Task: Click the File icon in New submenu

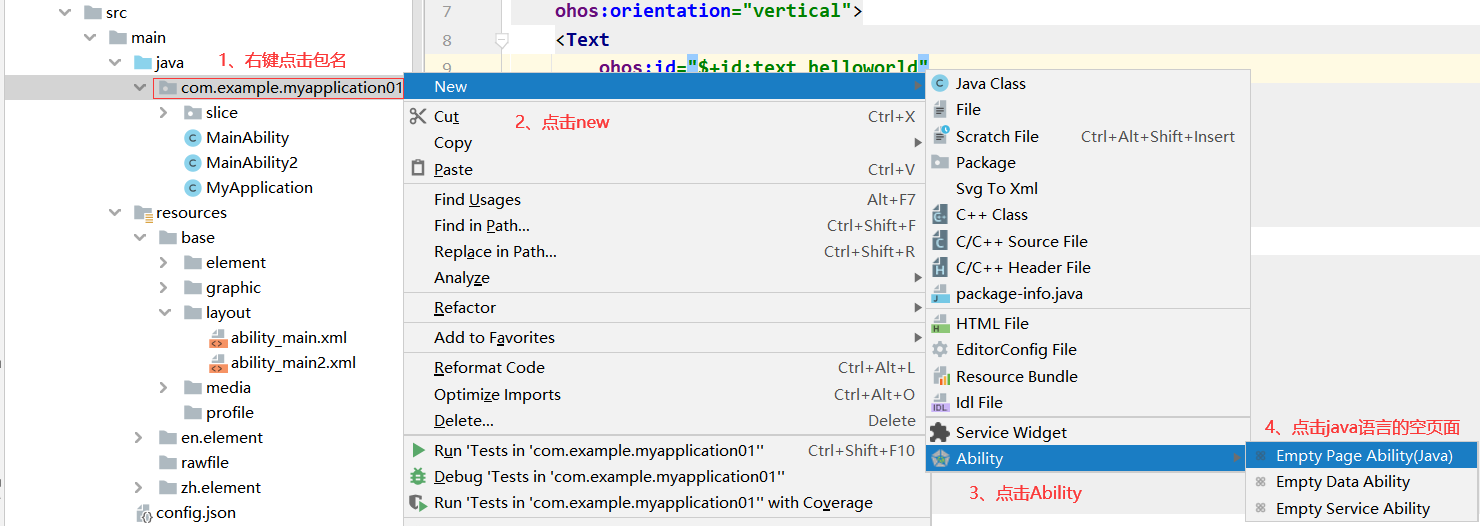Action: pos(940,110)
